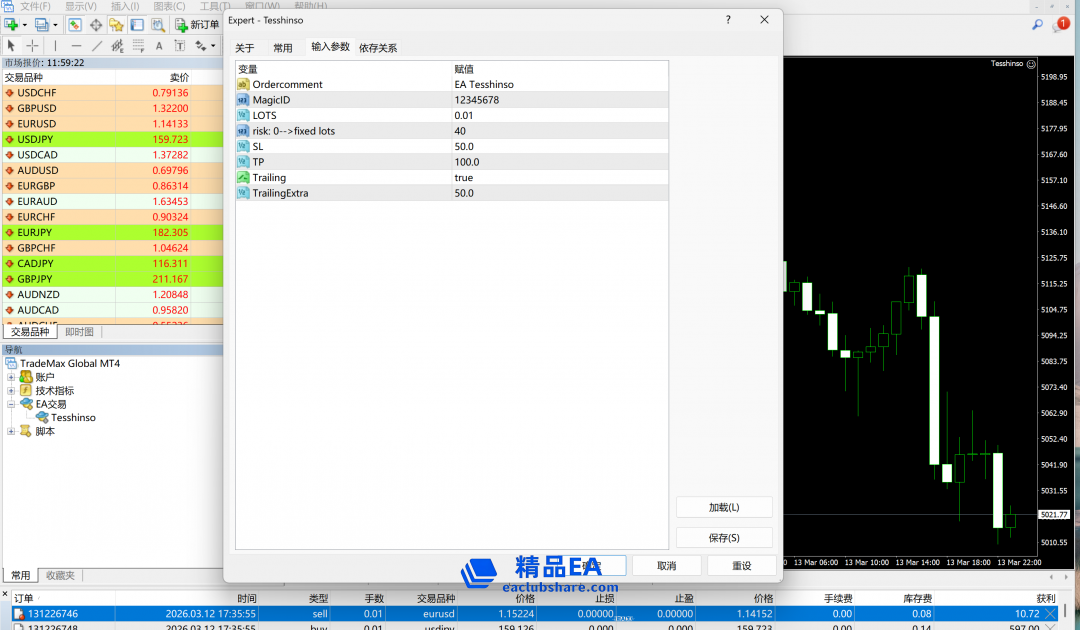Viewport: 1080px width, 630px height.
Task: Select the Crosshair cursor tool
Action: click(x=33, y=46)
